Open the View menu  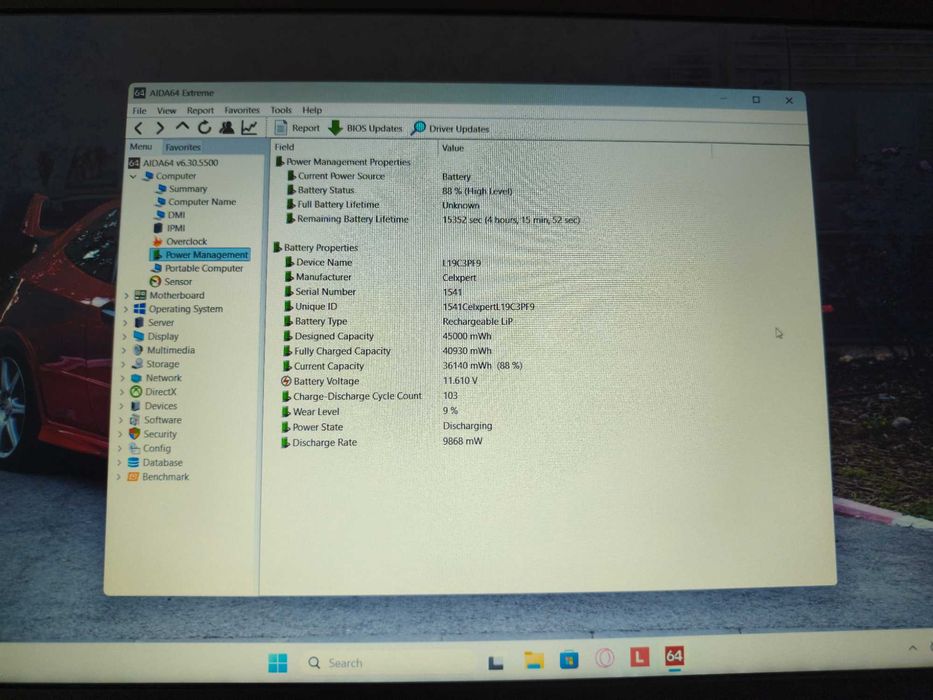pos(167,111)
